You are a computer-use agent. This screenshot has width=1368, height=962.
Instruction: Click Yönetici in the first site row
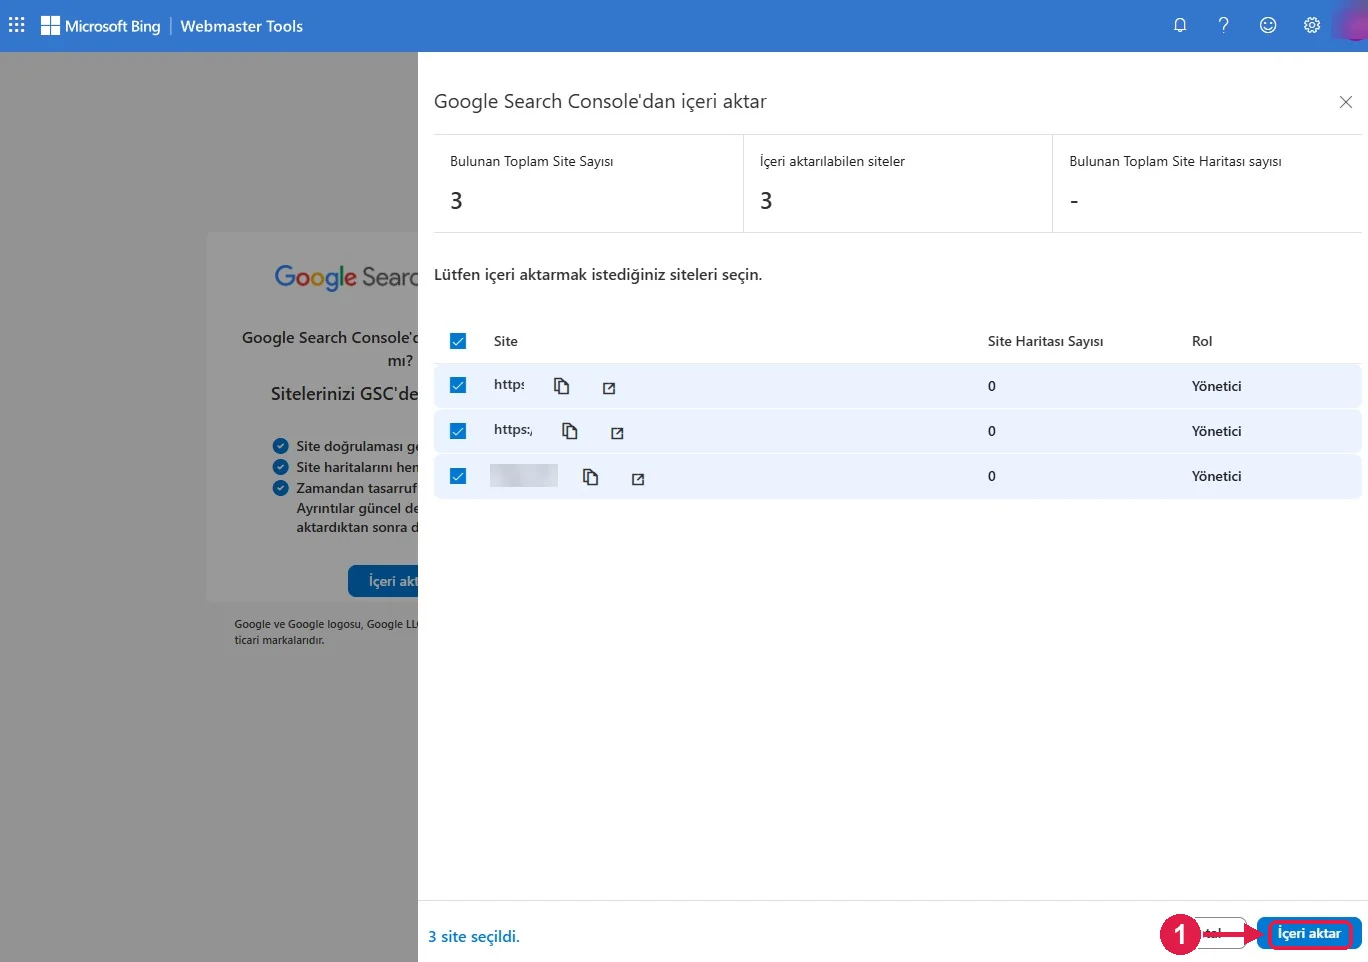(x=1216, y=386)
